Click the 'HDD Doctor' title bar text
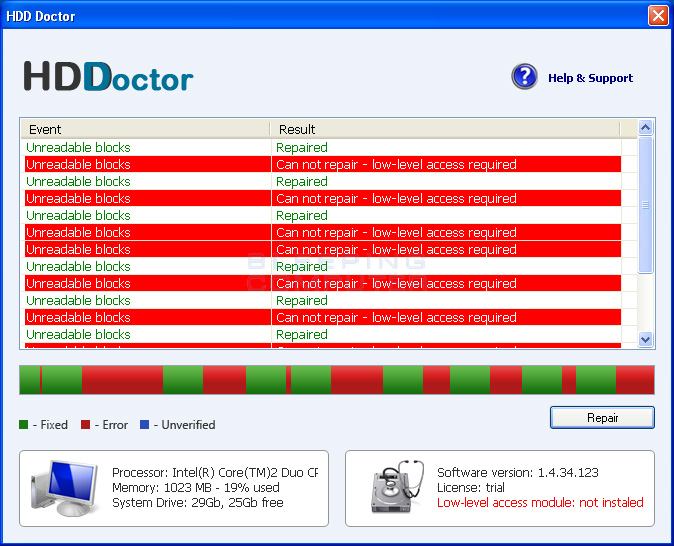Viewport: 674px width, 546px height. [40, 16]
